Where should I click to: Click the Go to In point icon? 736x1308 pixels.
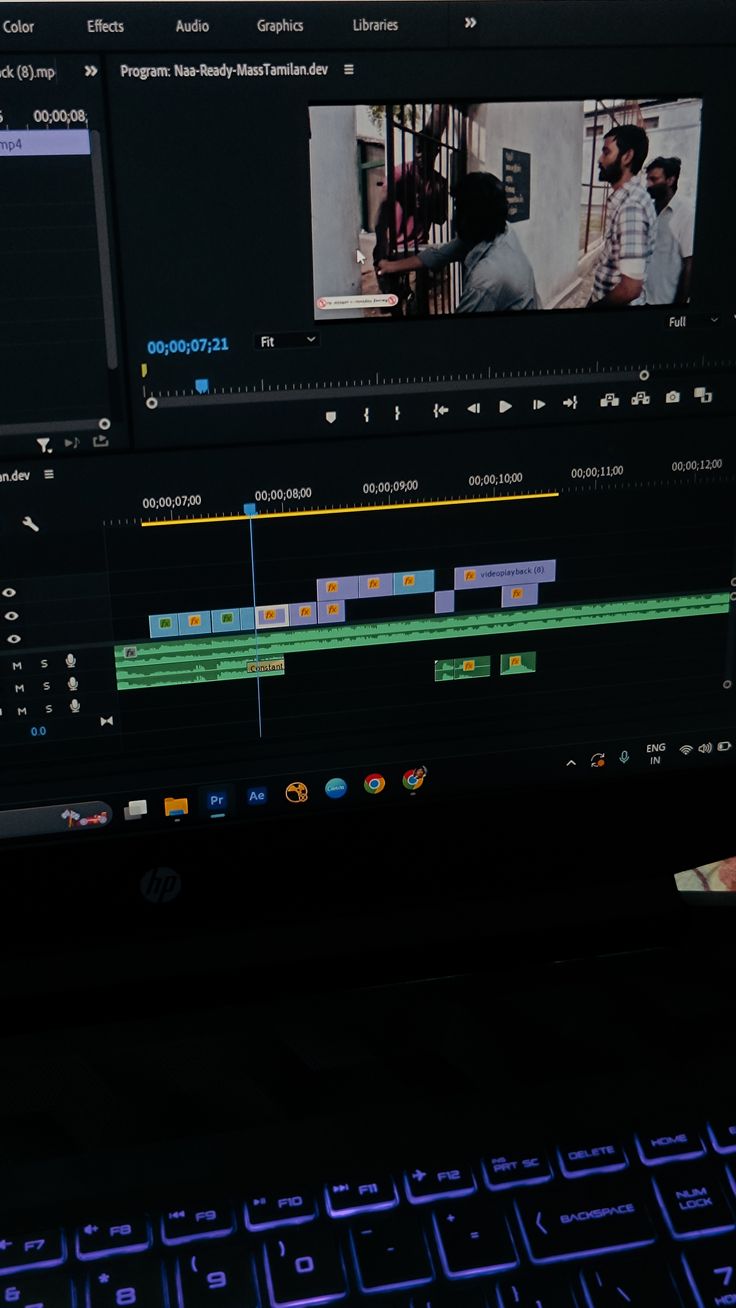tap(440, 410)
